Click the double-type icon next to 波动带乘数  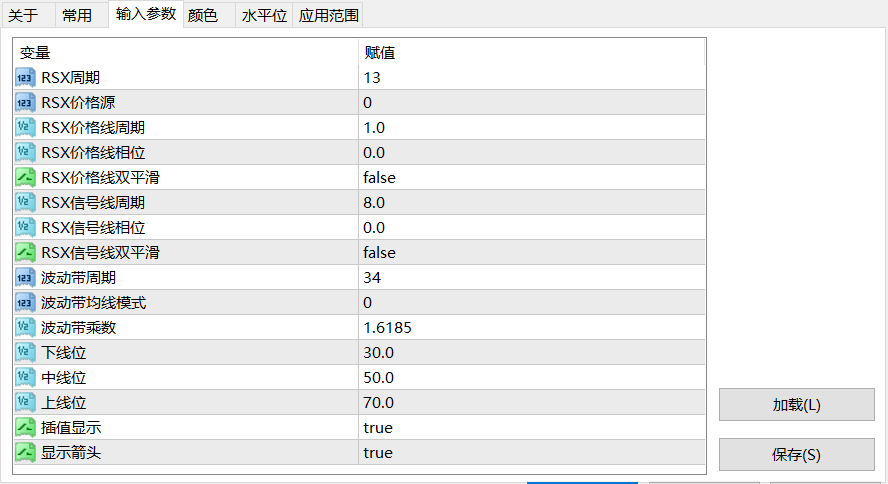tap(25, 328)
